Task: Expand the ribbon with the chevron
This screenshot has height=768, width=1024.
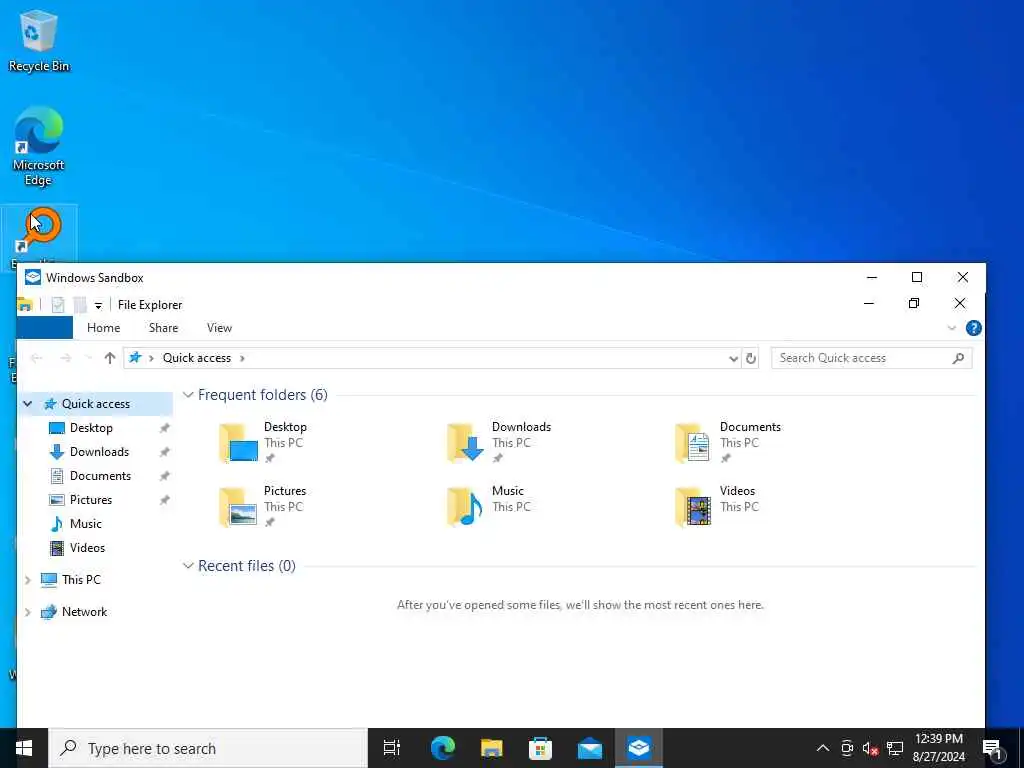Action: pos(952,328)
